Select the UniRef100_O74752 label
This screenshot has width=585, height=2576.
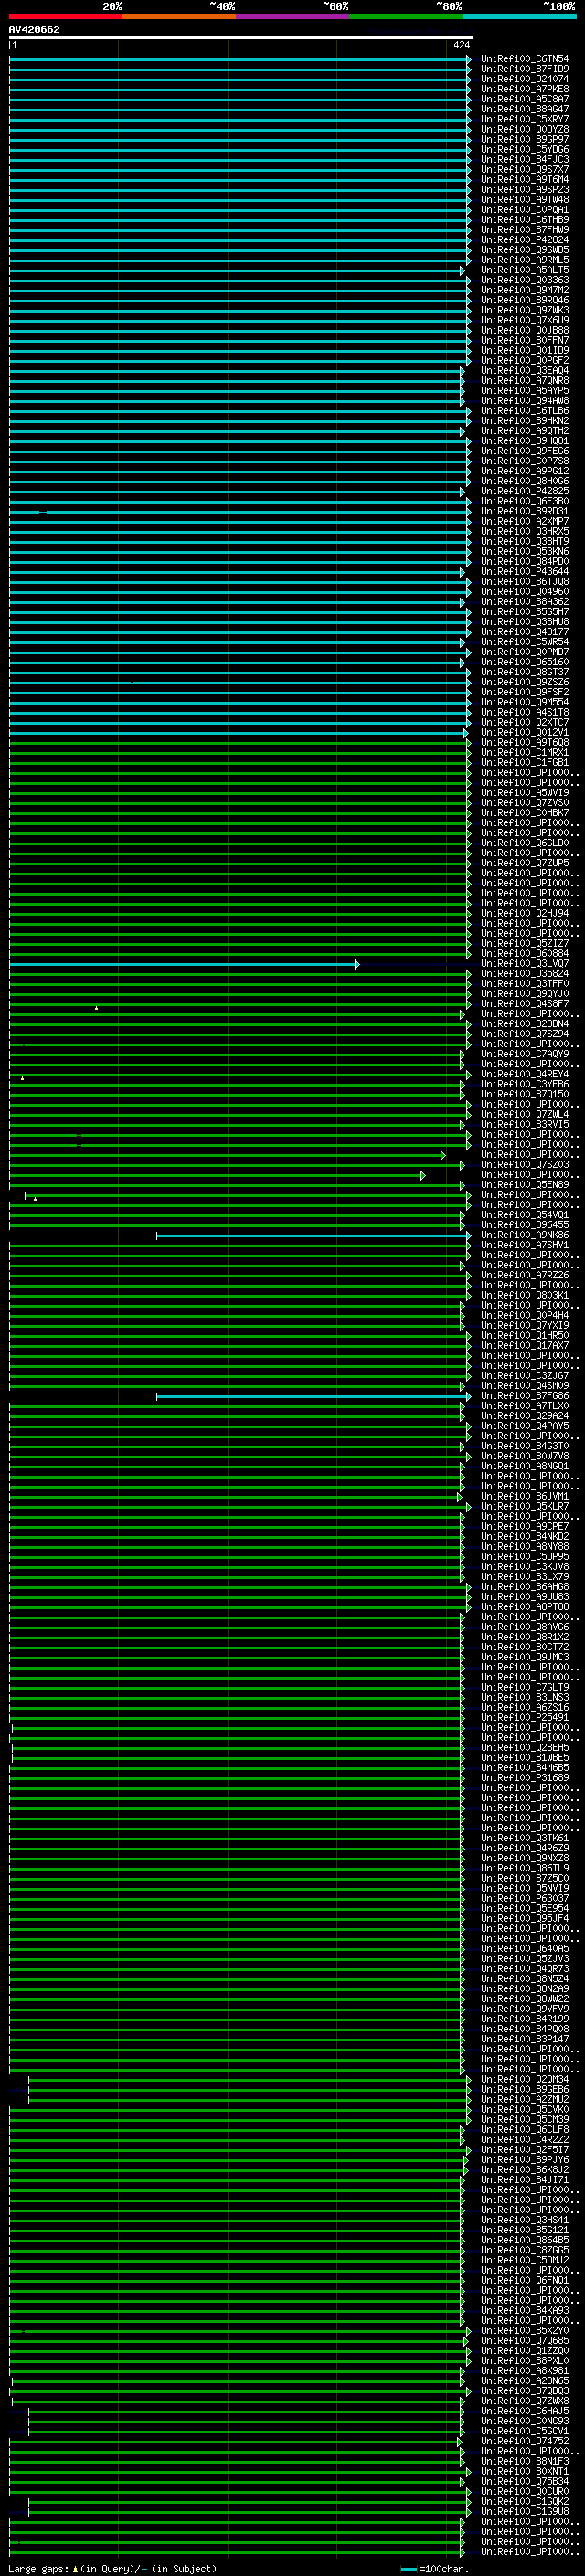pos(525,2441)
